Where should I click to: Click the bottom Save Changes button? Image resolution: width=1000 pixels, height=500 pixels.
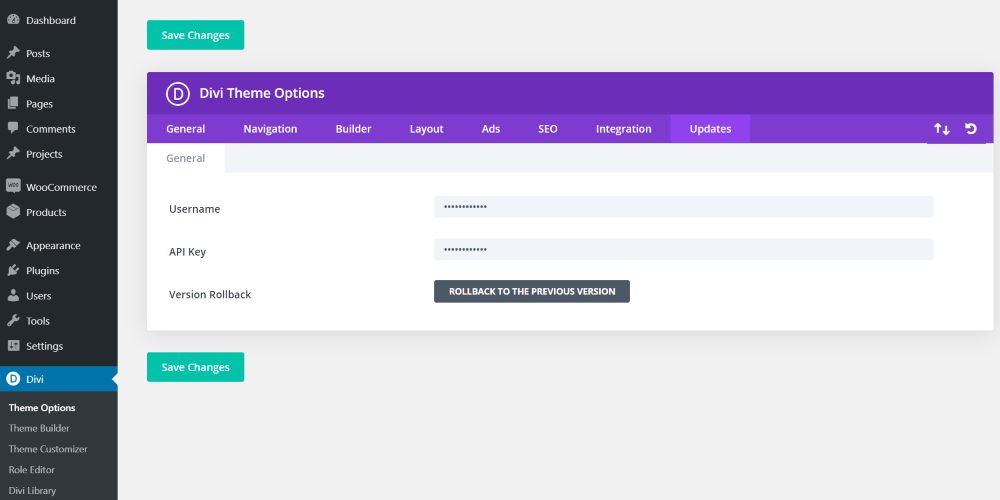(195, 367)
